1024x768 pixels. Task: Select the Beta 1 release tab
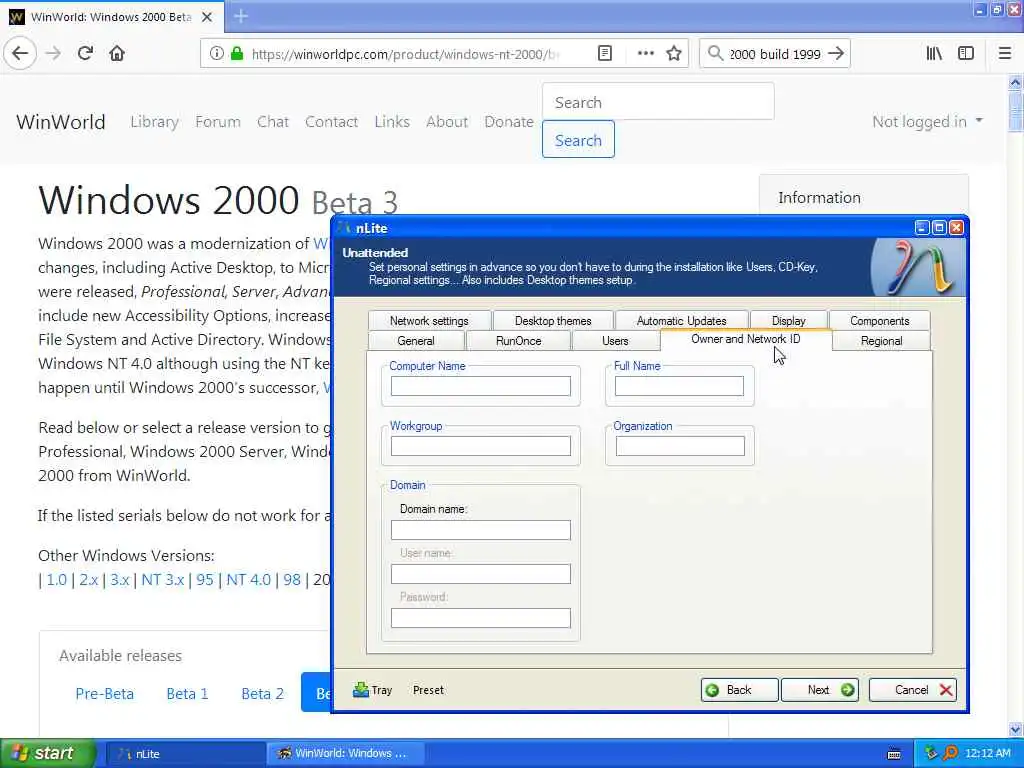187,694
